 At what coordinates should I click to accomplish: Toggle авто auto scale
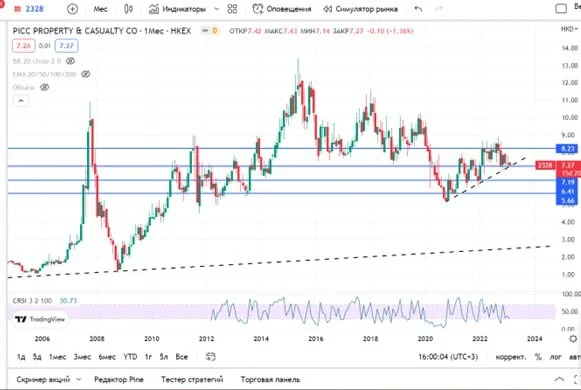(x=574, y=357)
